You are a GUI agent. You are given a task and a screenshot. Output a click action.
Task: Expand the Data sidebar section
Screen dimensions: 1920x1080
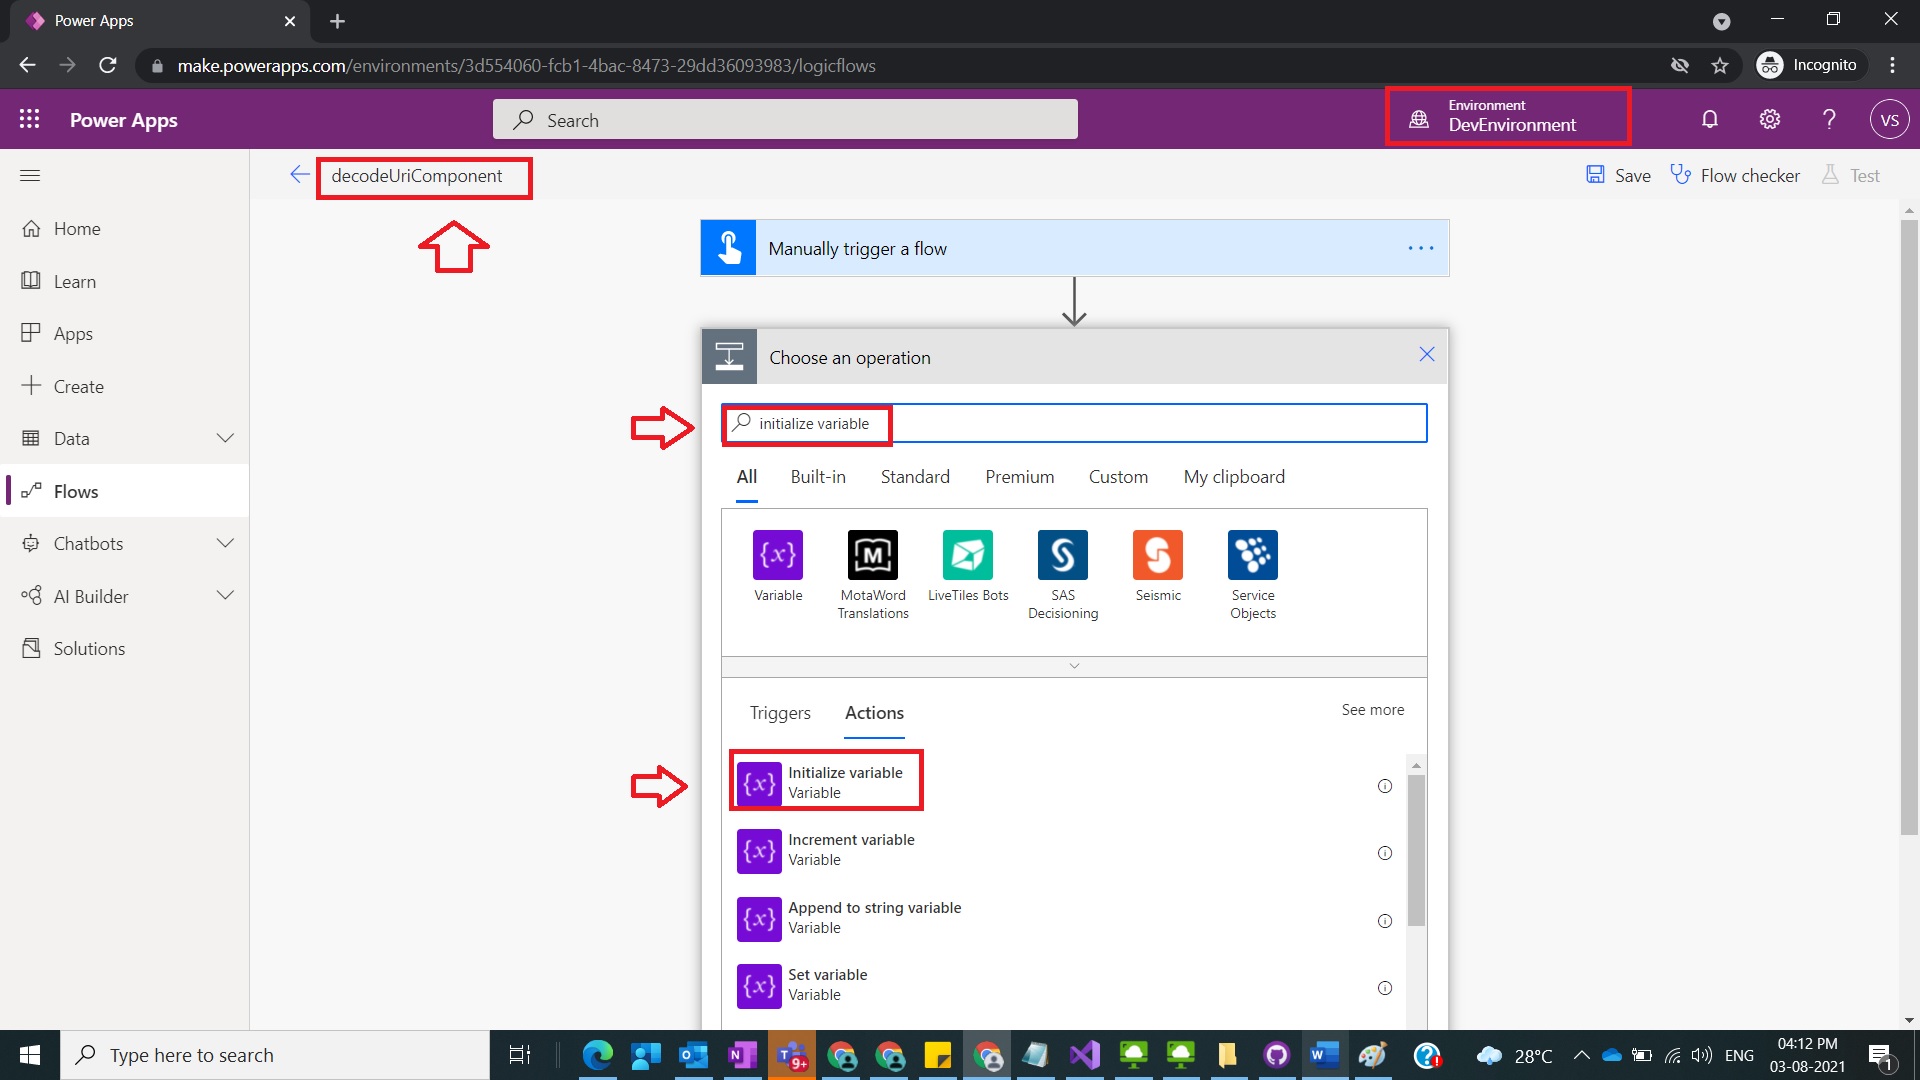(225, 438)
